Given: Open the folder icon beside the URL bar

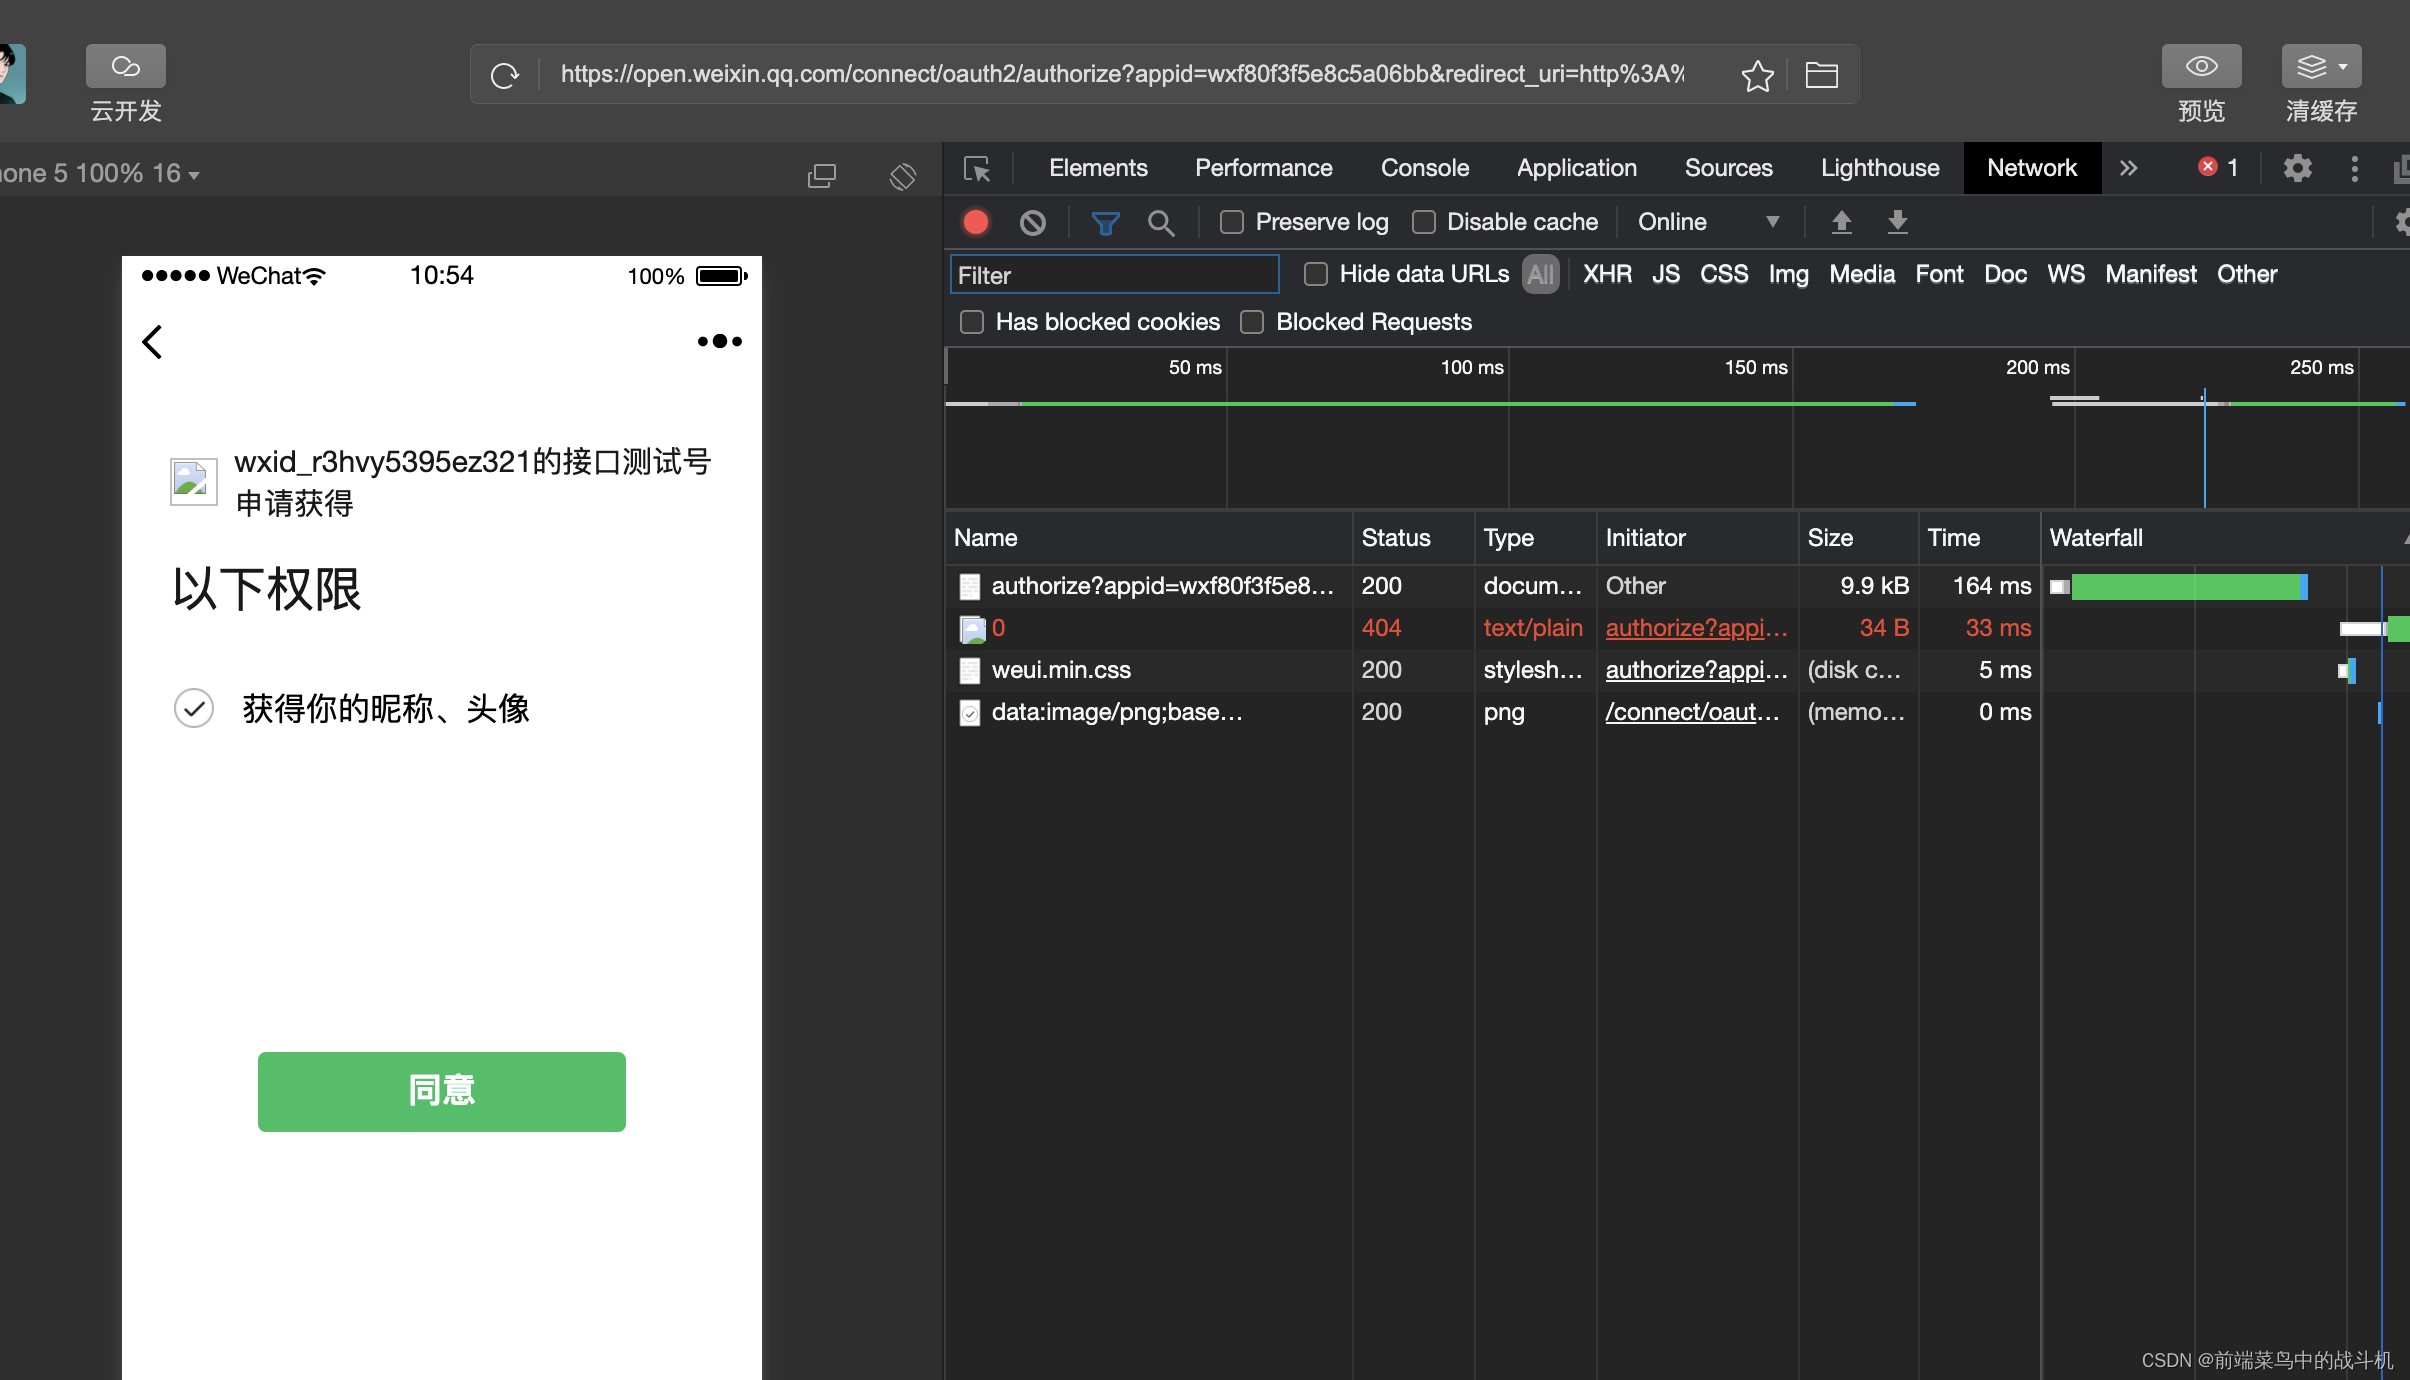Looking at the screenshot, I should (x=1821, y=75).
